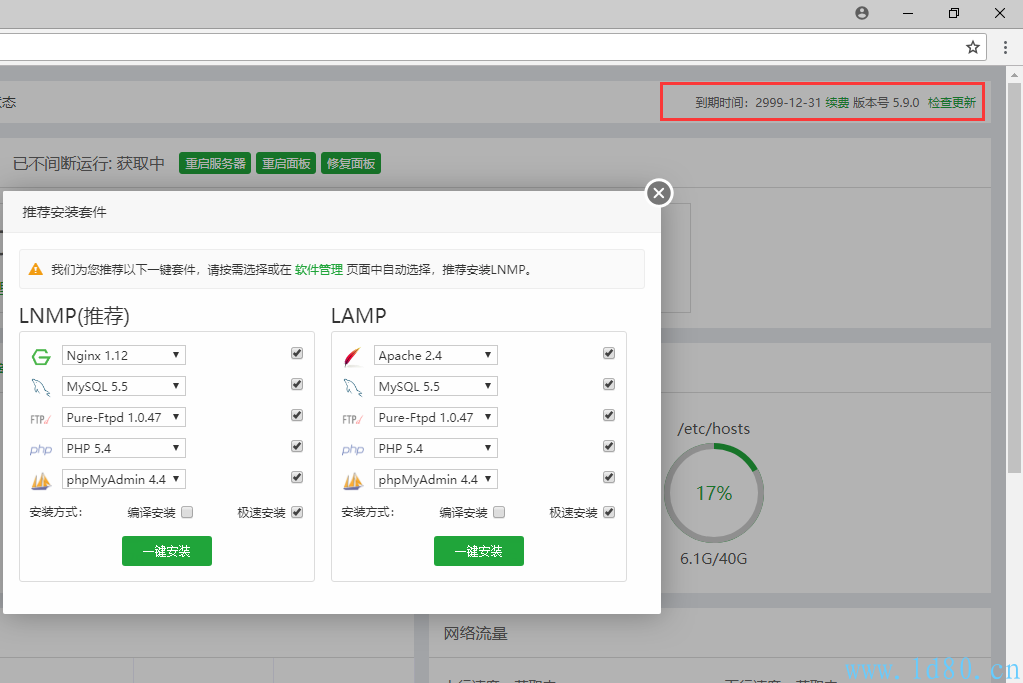Click the LNMP(推荐) heading
This screenshot has width=1023, height=683.
tap(74, 316)
